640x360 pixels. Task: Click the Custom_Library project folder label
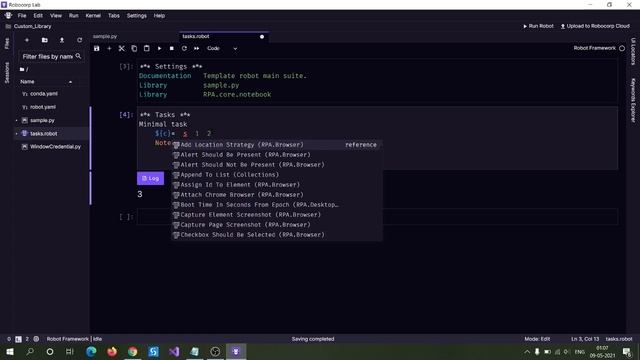(33, 26)
